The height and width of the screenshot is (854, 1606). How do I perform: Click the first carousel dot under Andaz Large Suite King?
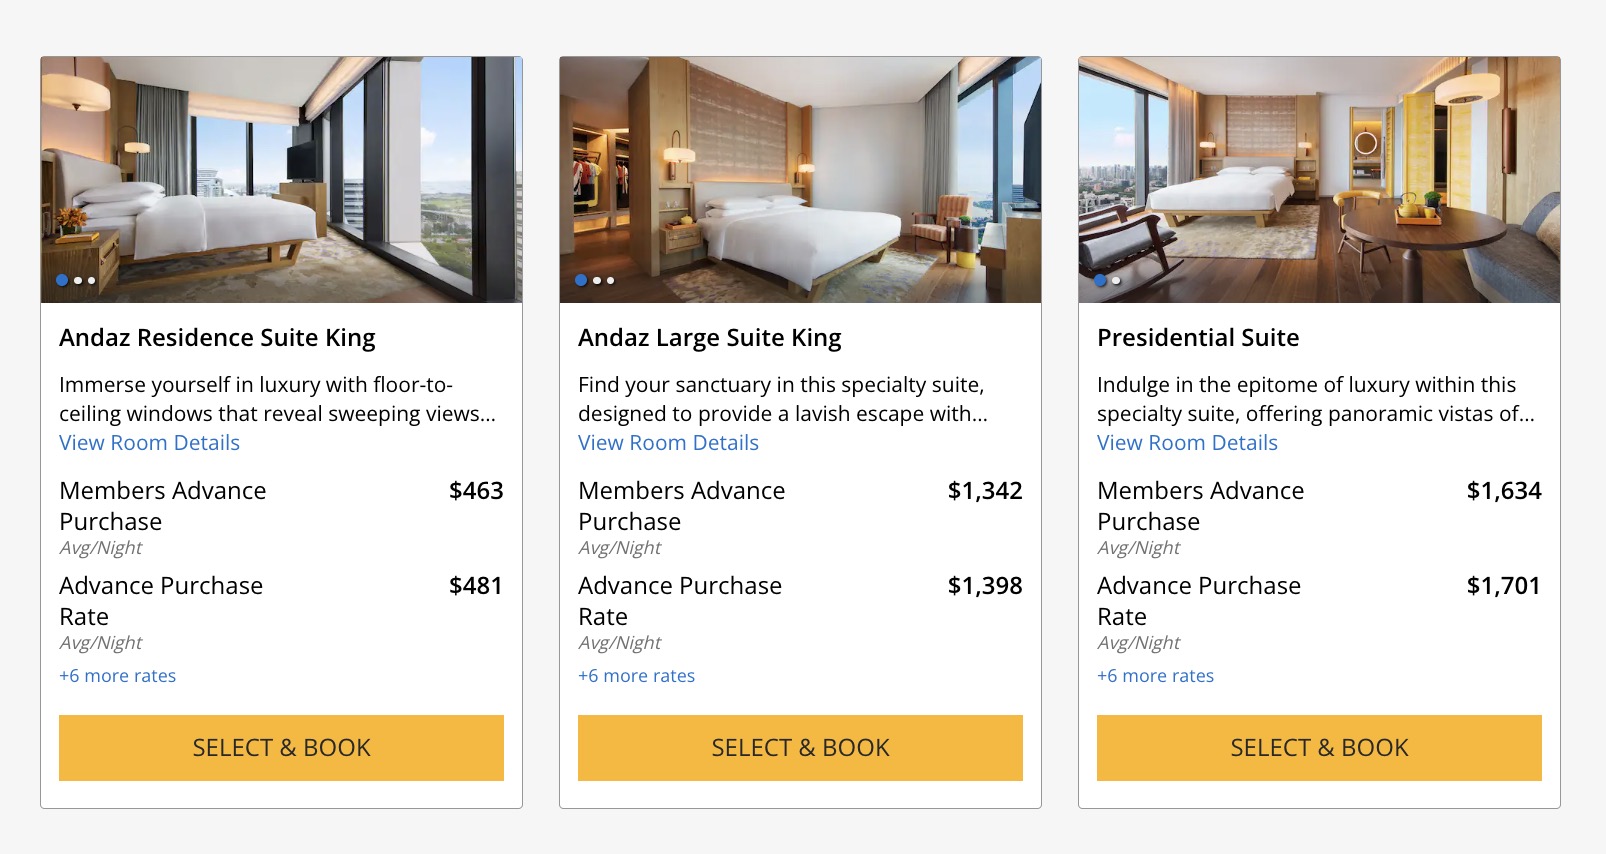[580, 282]
